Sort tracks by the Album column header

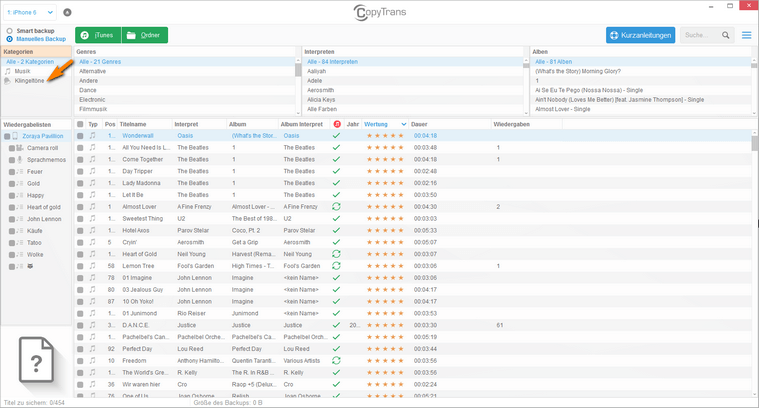(x=238, y=124)
